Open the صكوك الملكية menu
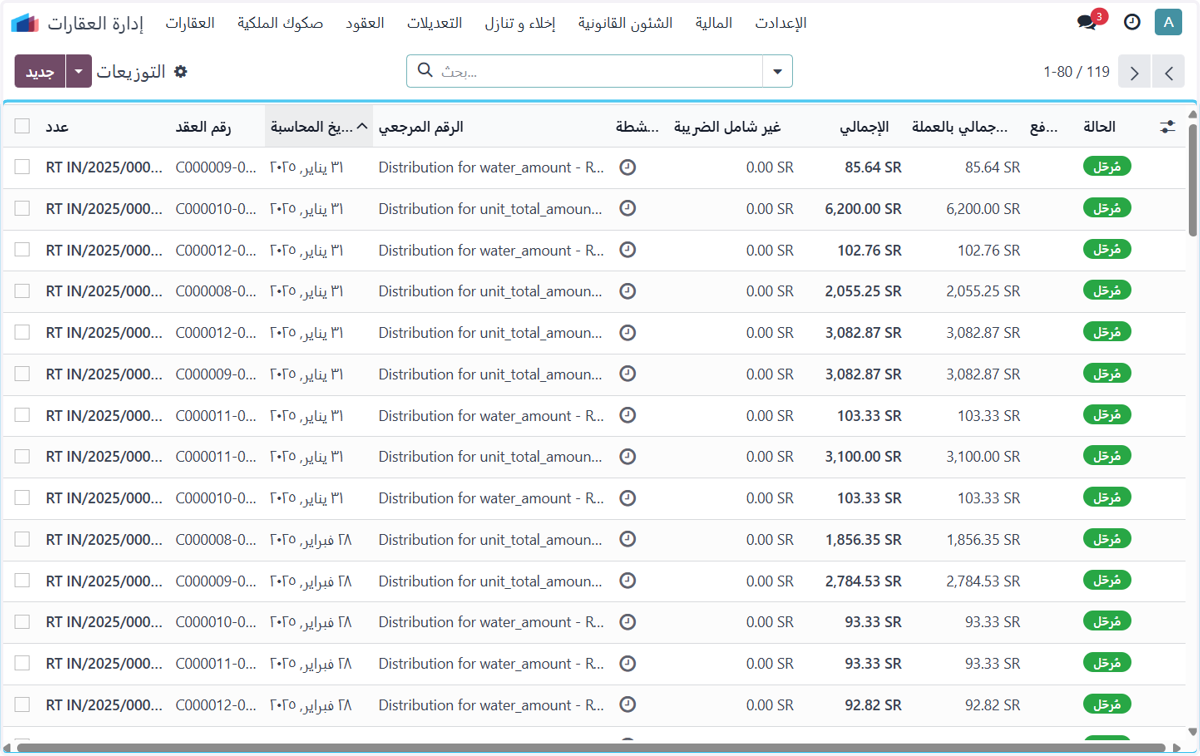The image size is (1200, 756). point(280,23)
